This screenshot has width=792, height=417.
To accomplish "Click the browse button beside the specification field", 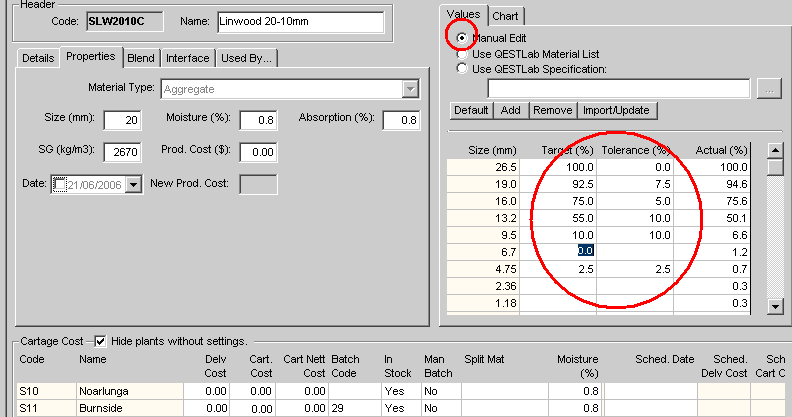I will [769, 89].
